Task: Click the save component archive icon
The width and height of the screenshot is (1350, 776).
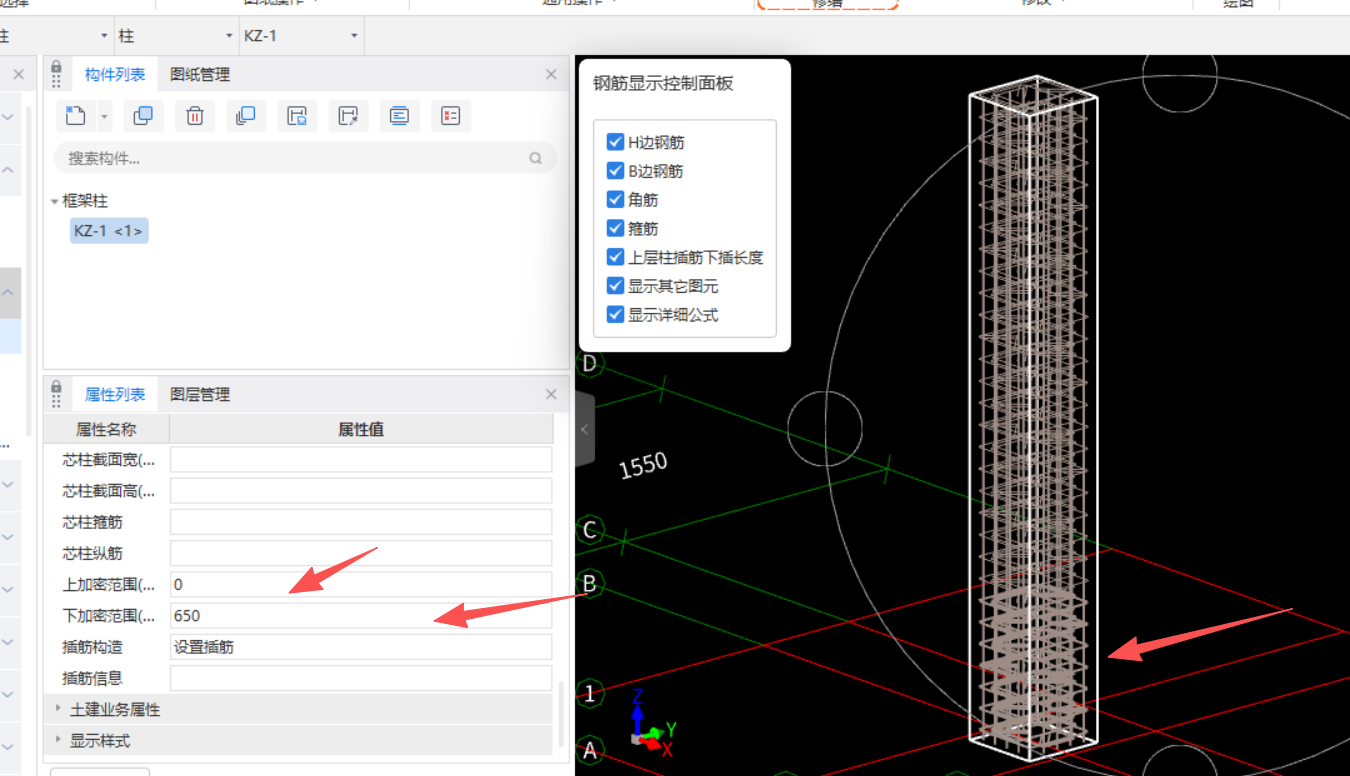Action: click(x=297, y=116)
